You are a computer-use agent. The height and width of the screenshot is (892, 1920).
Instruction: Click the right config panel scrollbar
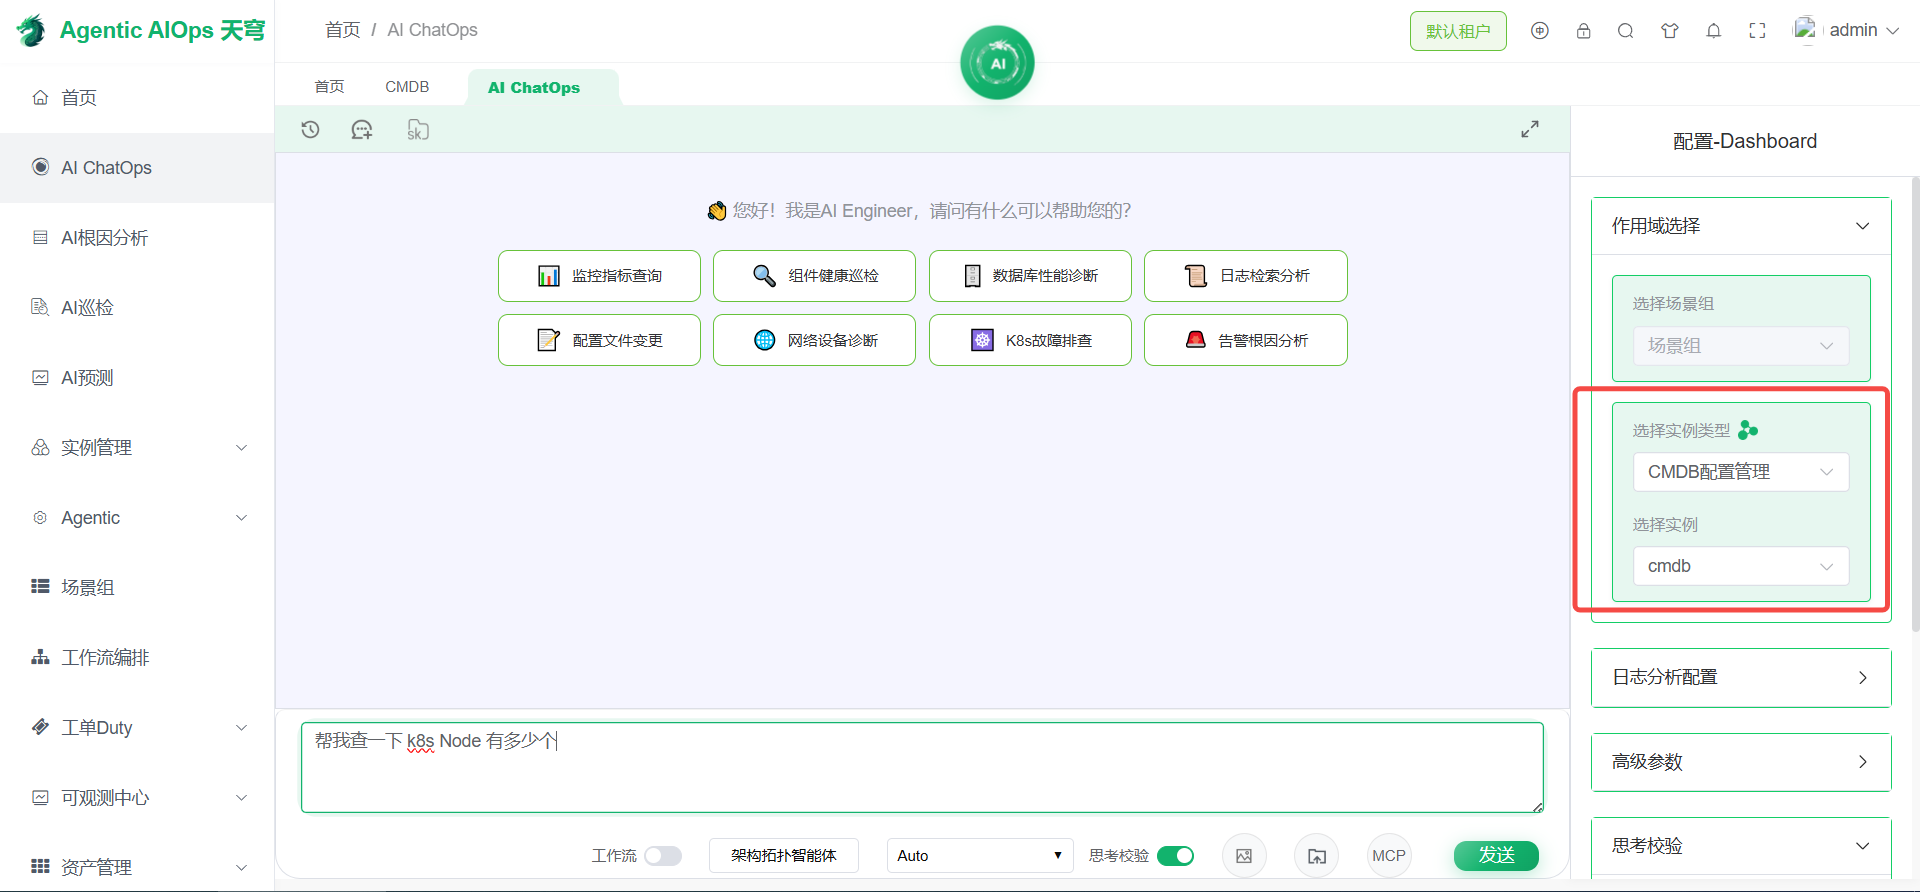1915,404
